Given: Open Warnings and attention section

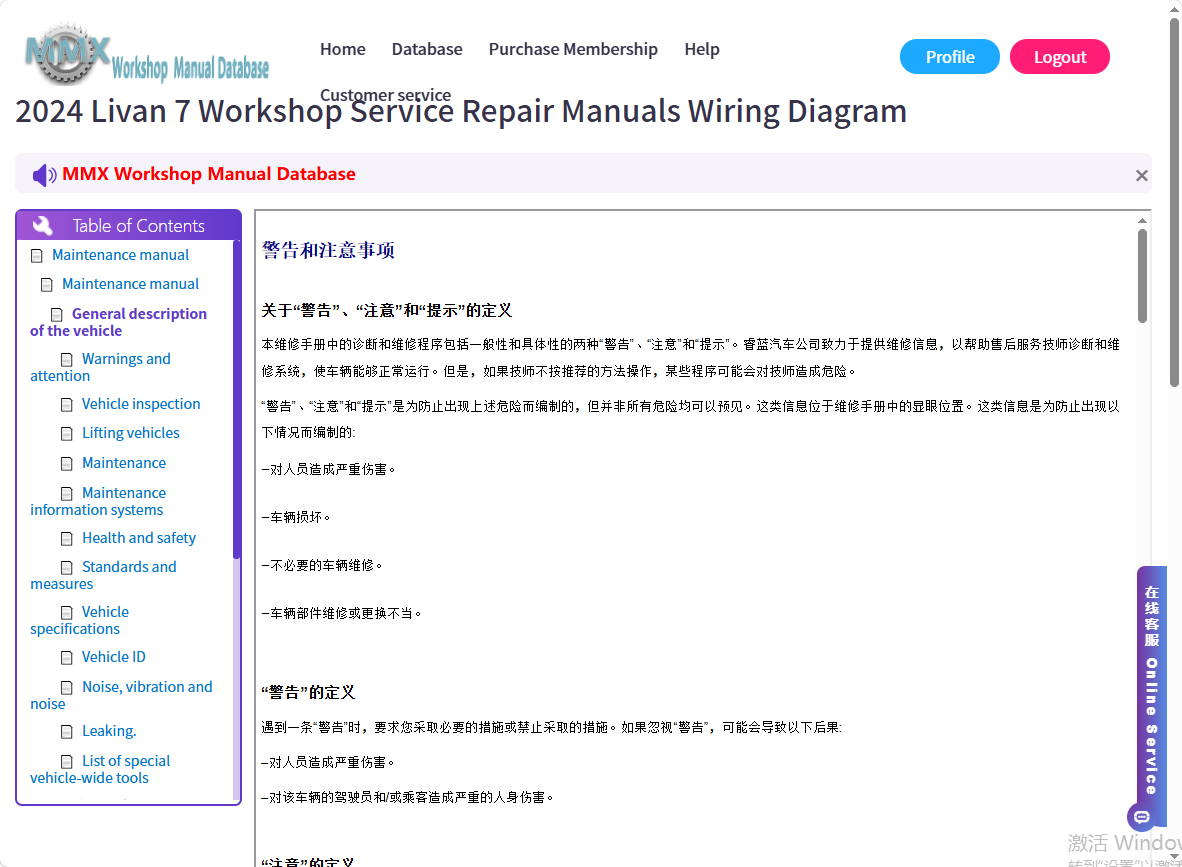Looking at the screenshot, I should (x=100, y=367).
